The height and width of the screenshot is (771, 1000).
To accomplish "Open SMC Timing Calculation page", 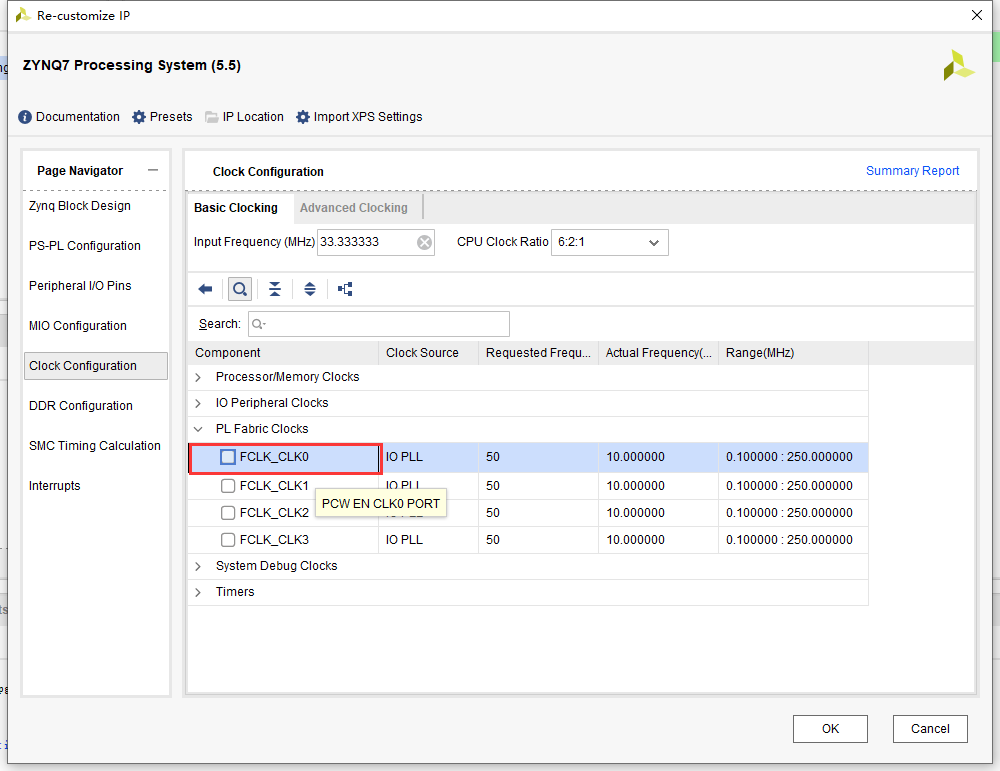I will click(95, 446).
